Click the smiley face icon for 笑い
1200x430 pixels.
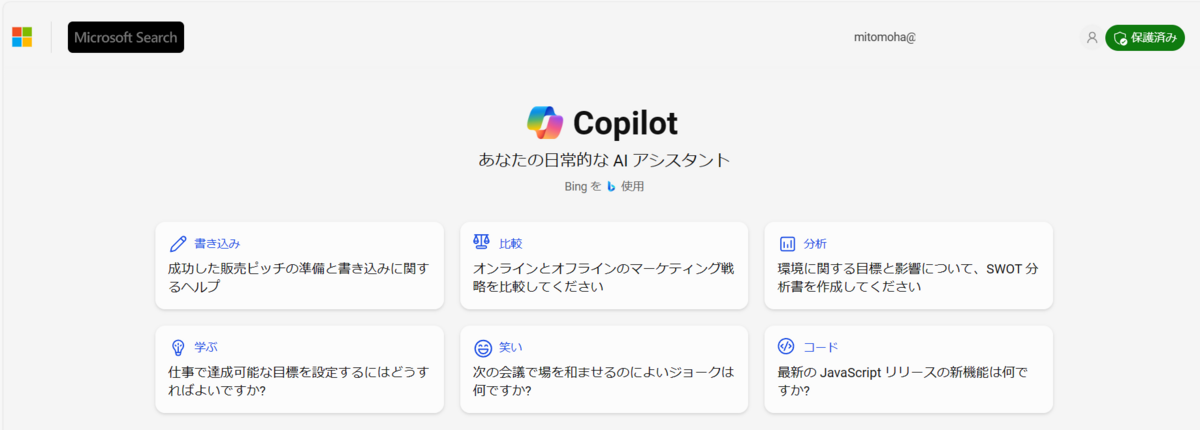click(482, 347)
